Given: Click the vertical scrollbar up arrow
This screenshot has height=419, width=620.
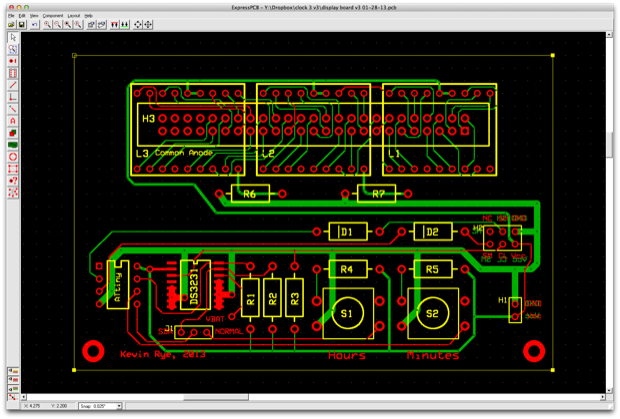Looking at the screenshot, I should pyautogui.click(x=609, y=35).
